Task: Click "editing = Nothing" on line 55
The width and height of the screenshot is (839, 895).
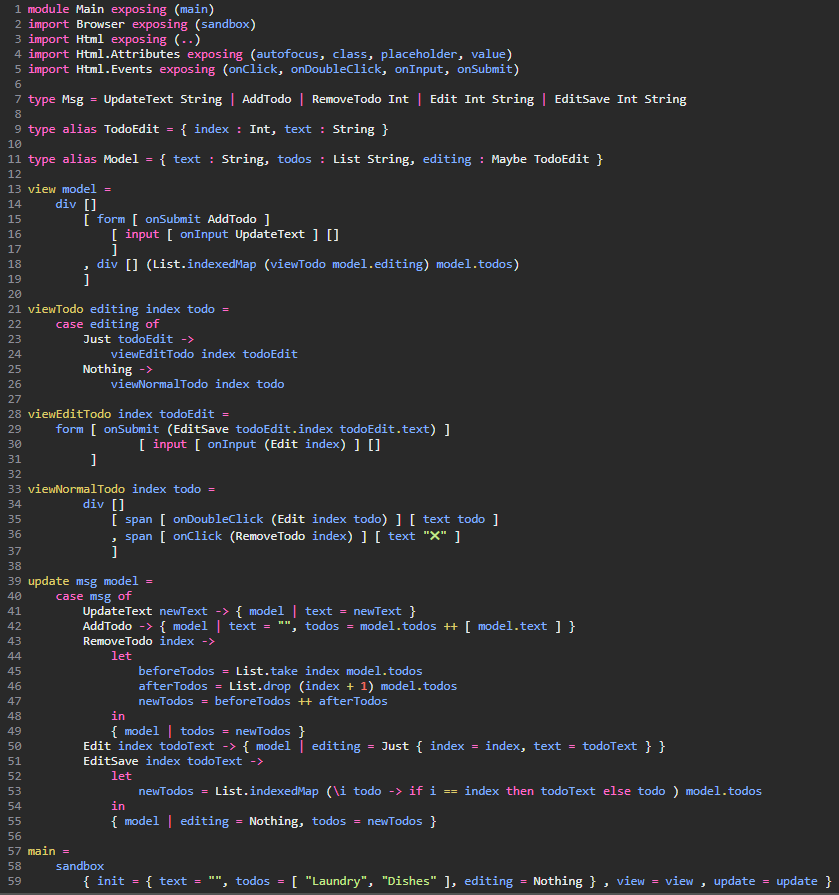Action: [239, 821]
